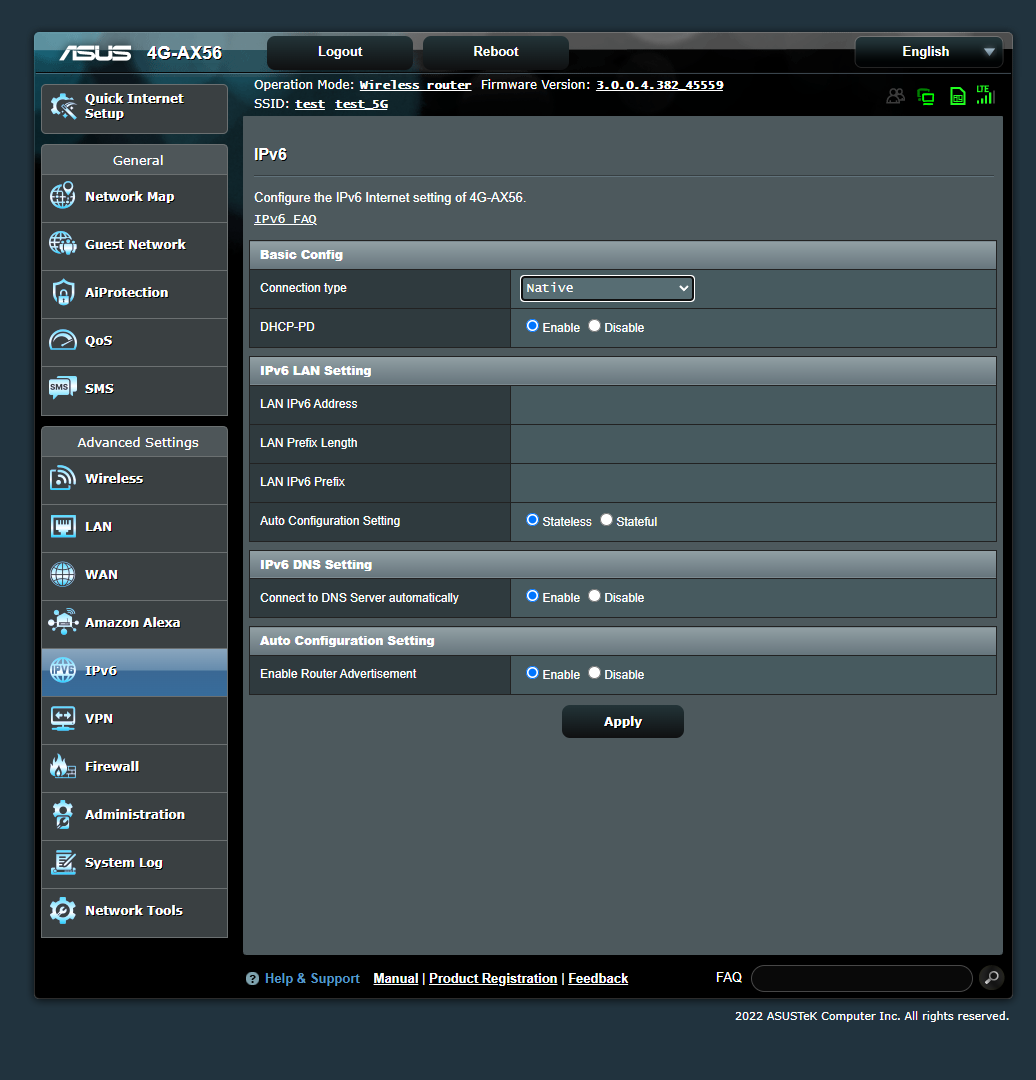
Task: Open Network Tools menu item
Action: pyautogui.click(x=134, y=911)
